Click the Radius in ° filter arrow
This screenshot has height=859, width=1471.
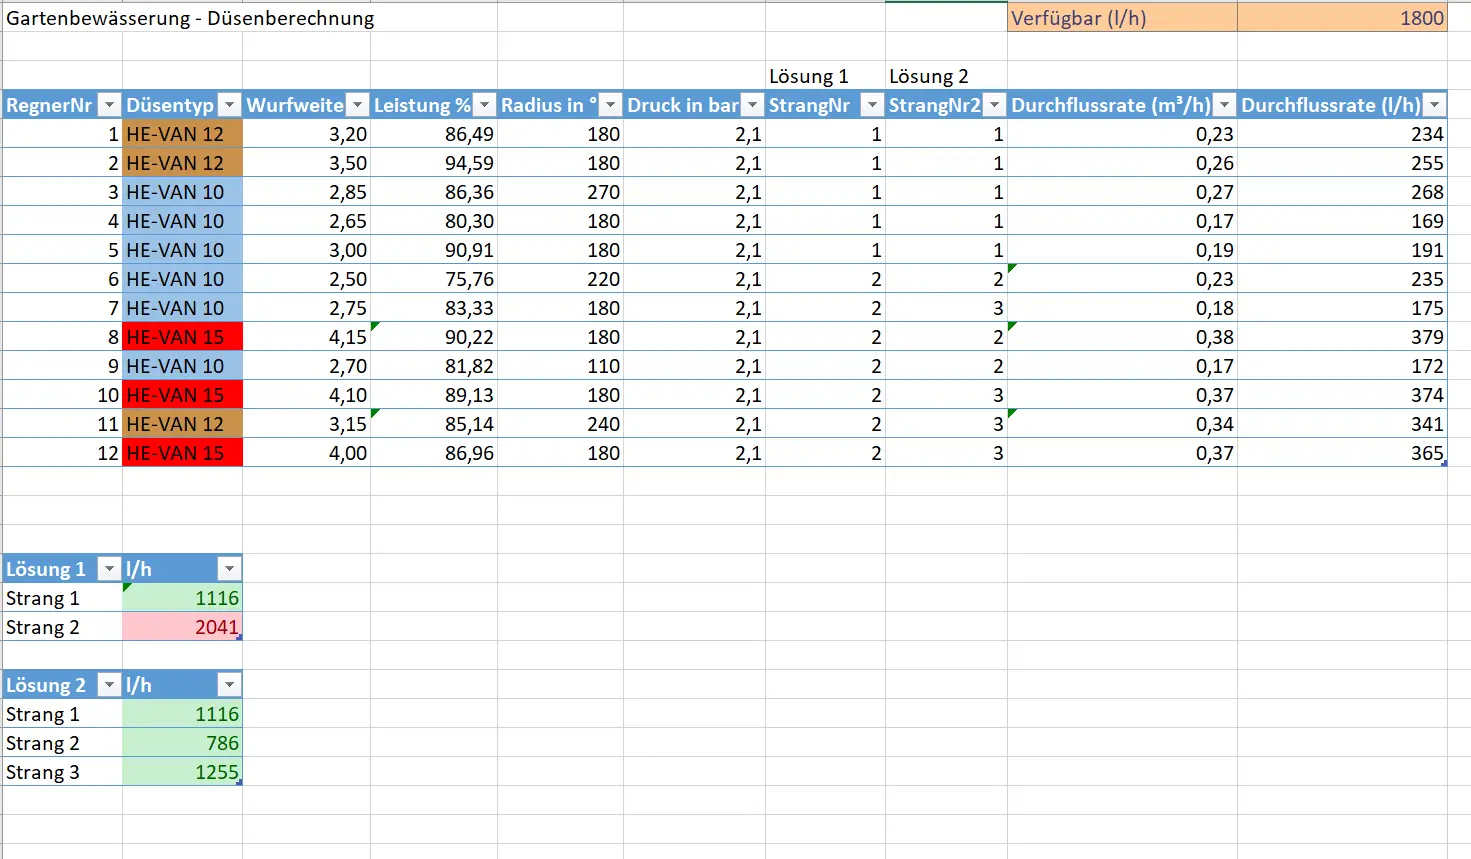(x=610, y=105)
